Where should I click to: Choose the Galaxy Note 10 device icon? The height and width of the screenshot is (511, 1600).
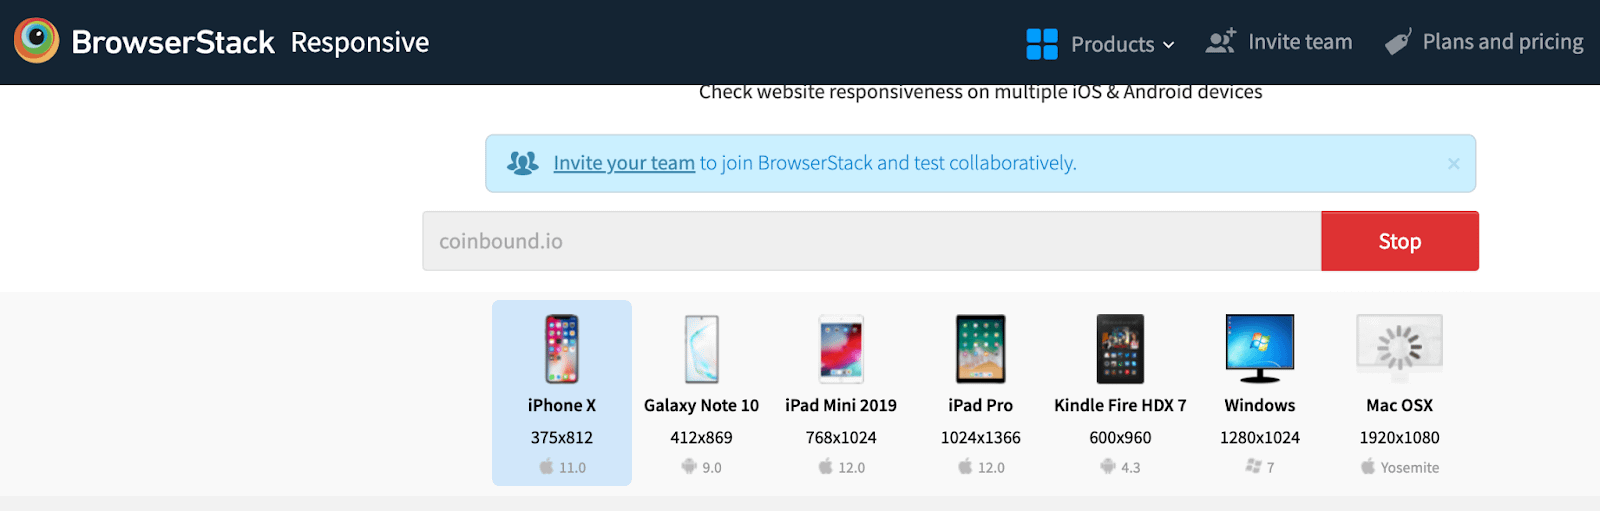701,349
